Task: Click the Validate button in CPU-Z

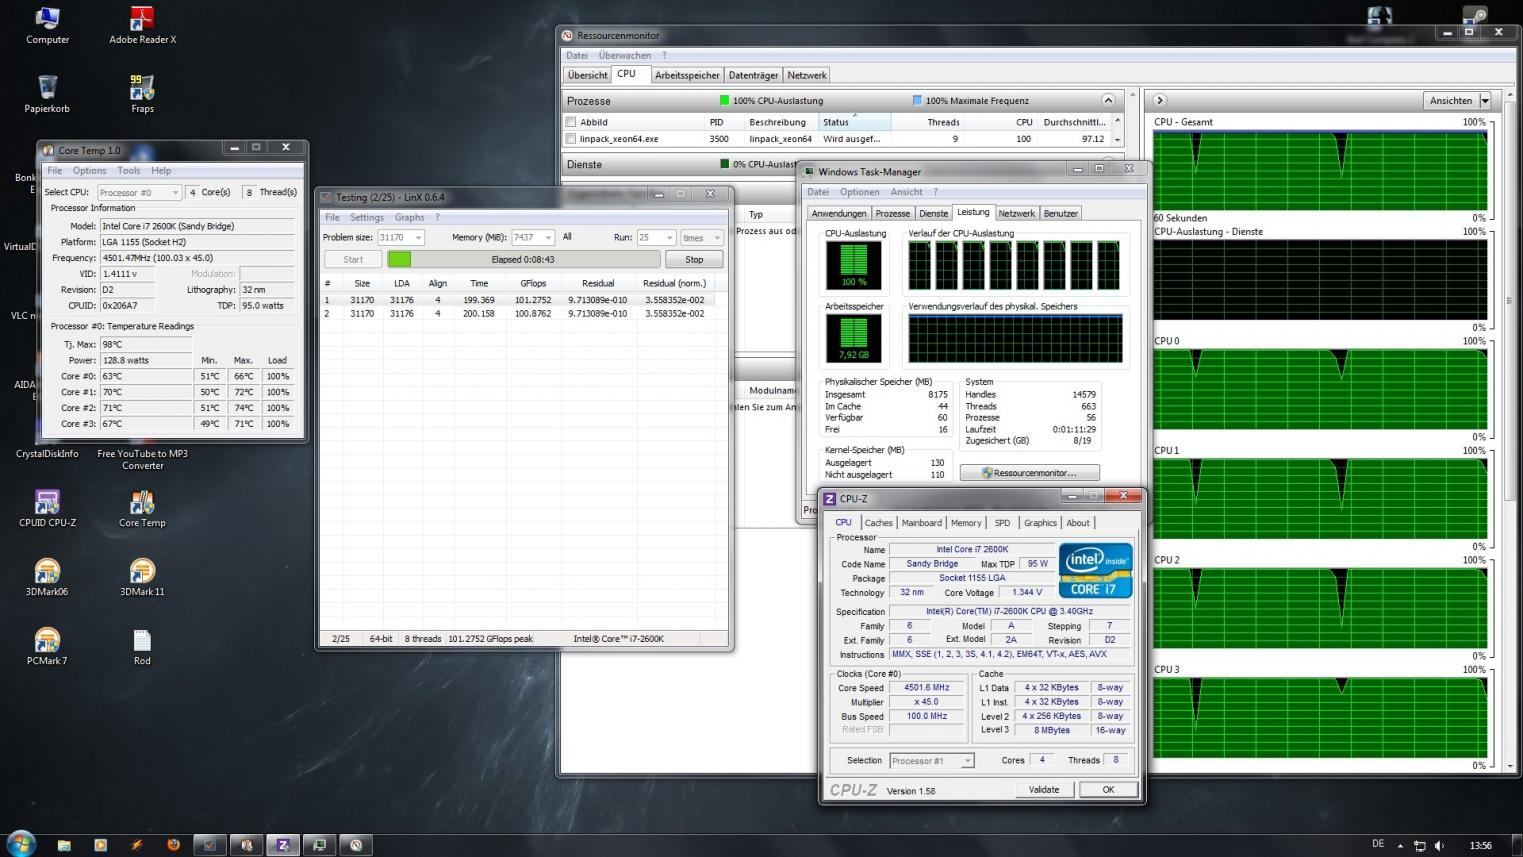Action: point(1044,790)
